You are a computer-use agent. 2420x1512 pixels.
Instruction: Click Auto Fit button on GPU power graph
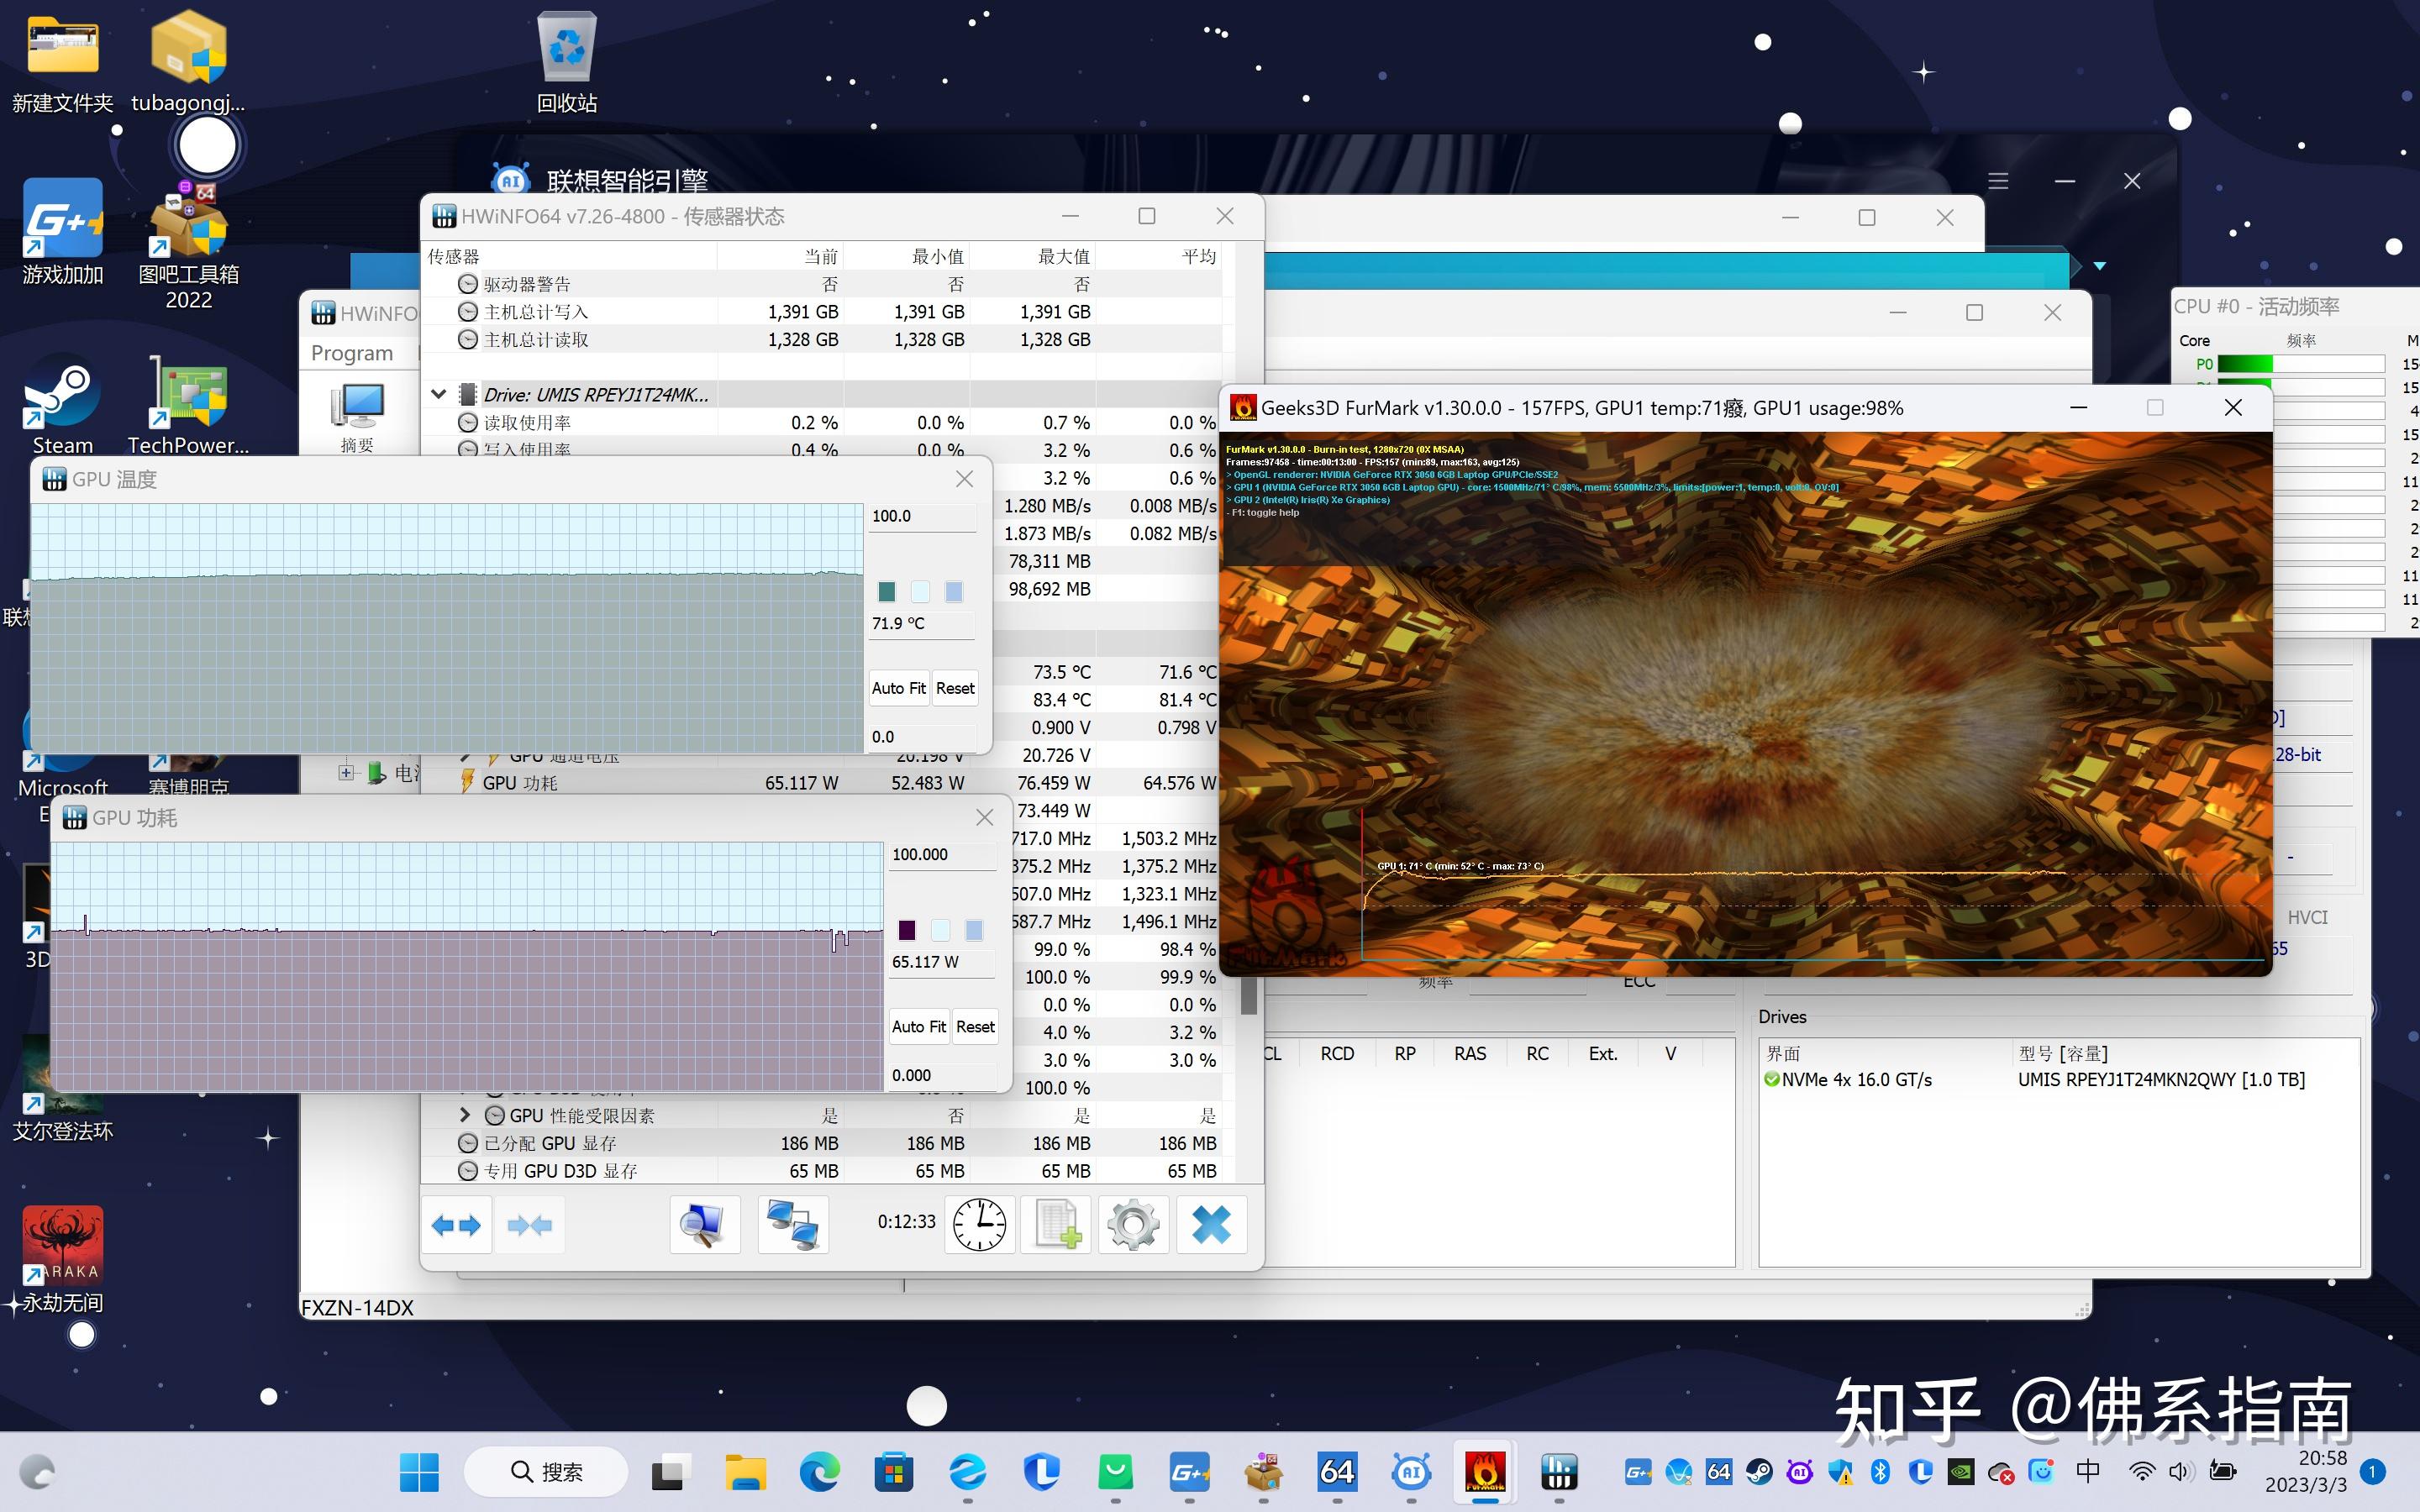(x=915, y=1026)
